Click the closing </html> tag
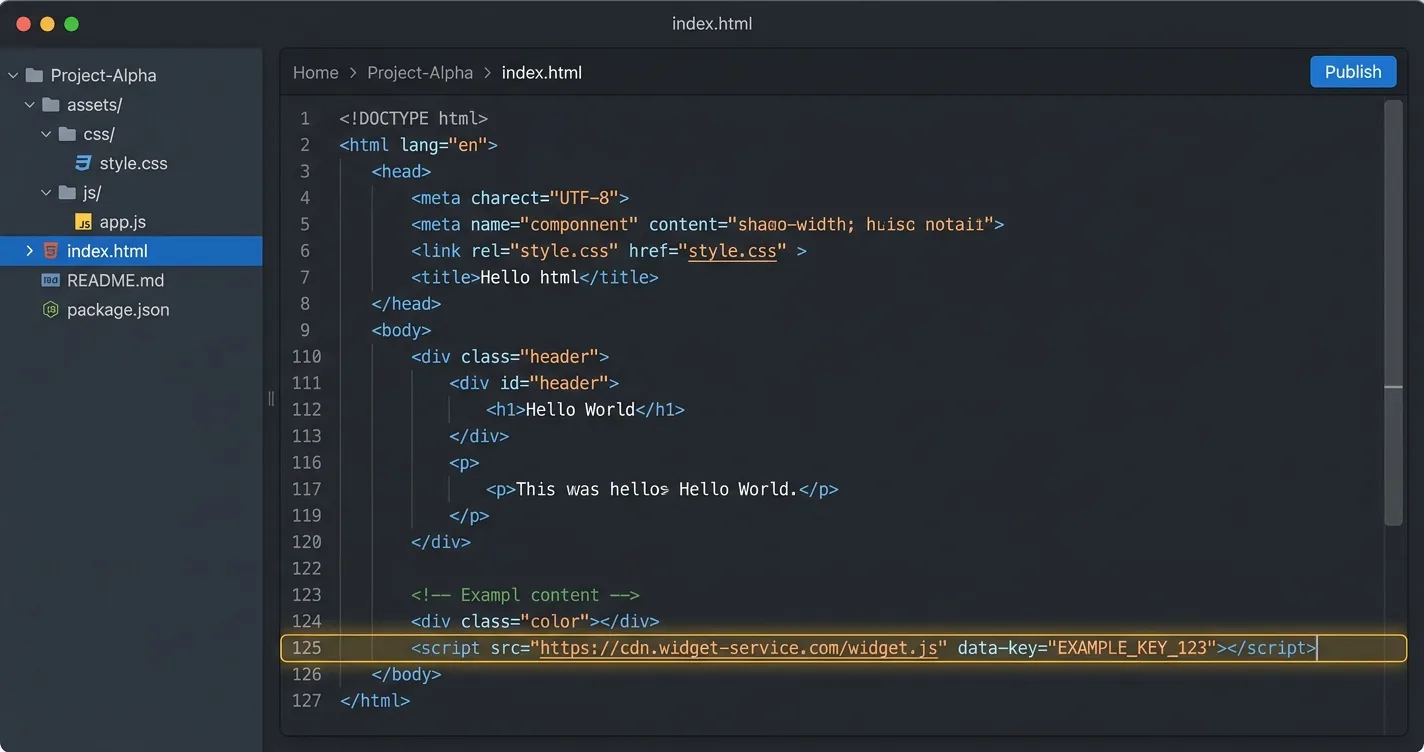The width and height of the screenshot is (1424, 752). tap(375, 701)
